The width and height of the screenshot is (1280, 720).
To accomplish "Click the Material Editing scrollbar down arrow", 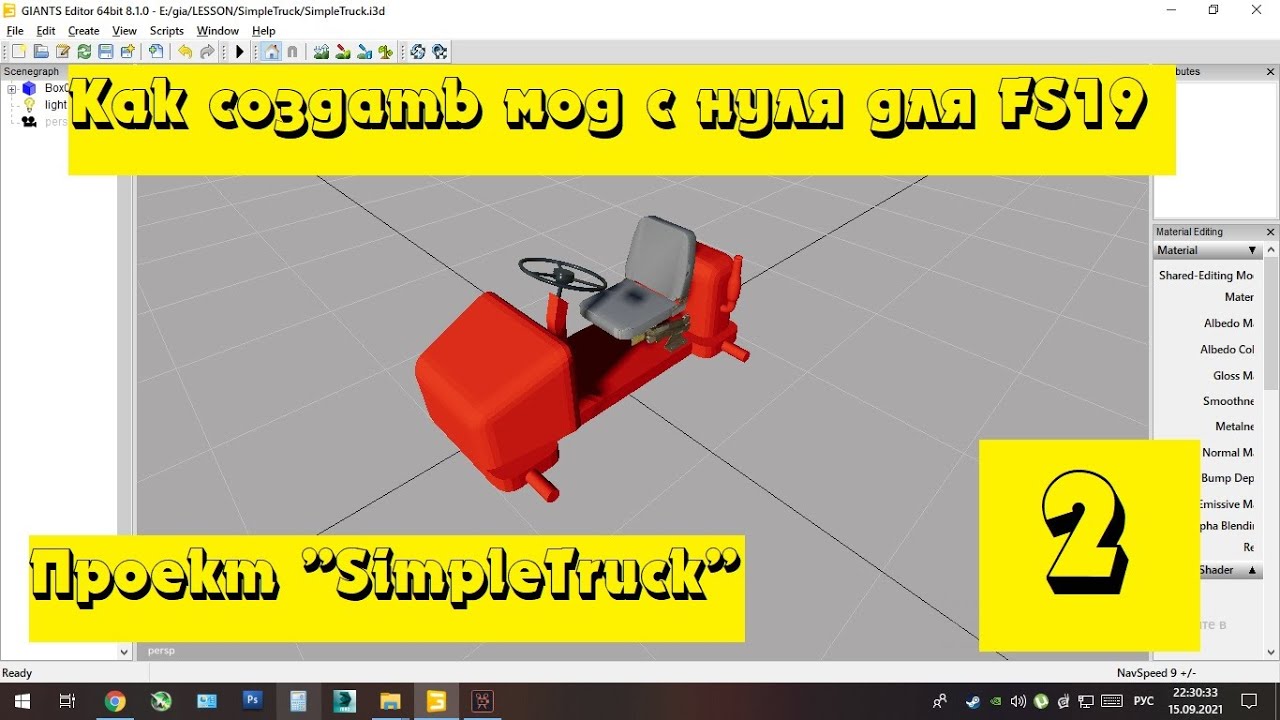I will [x=1271, y=652].
